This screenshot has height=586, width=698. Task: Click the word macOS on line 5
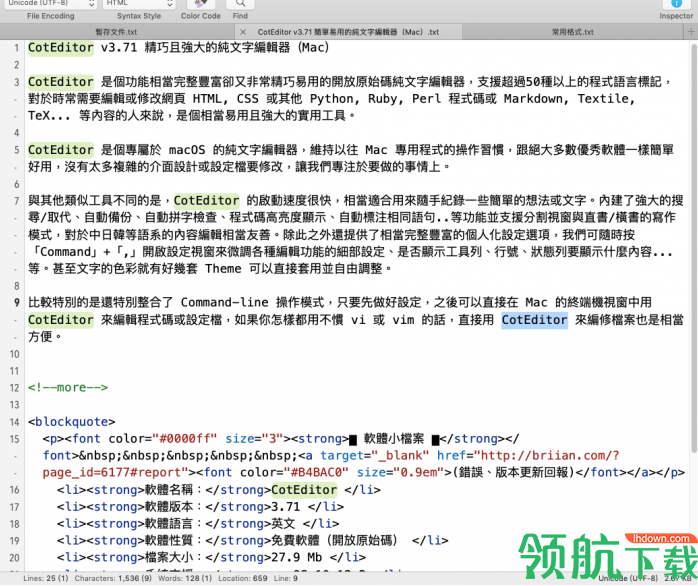(187, 150)
